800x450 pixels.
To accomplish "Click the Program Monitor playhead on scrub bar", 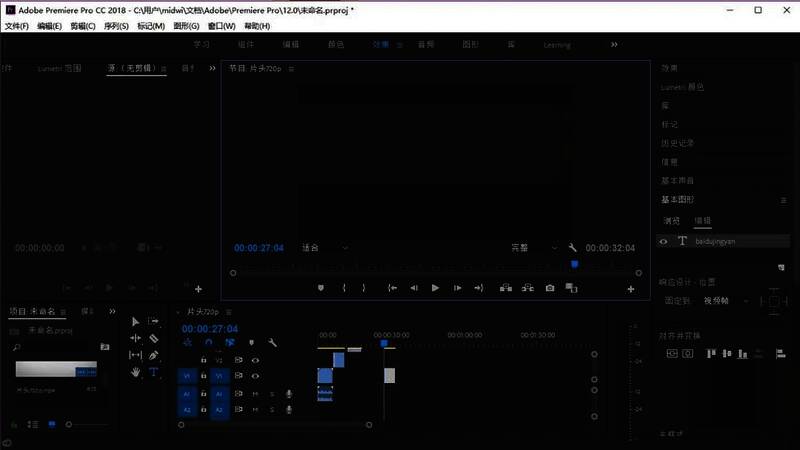I will (x=575, y=264).
